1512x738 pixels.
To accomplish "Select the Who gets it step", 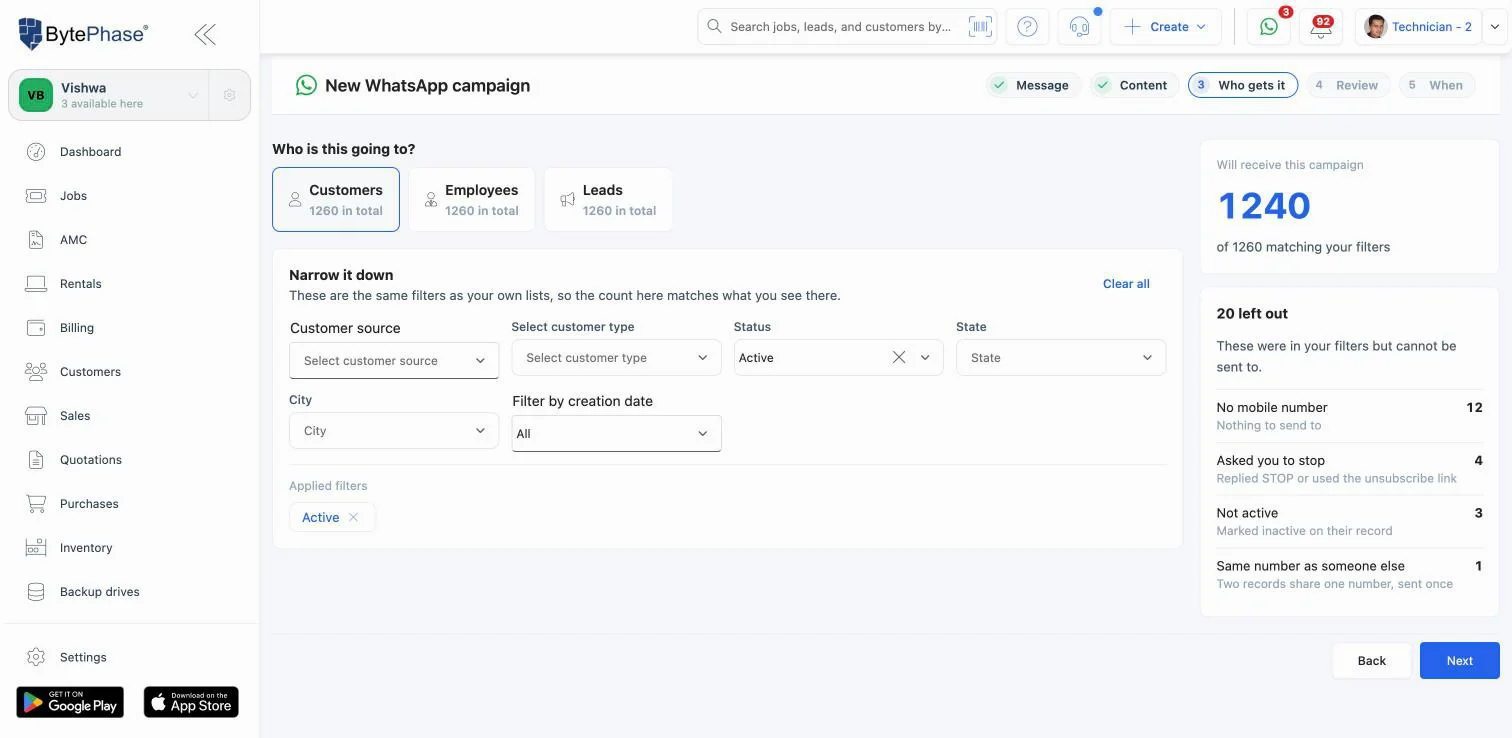I will (x=1243, y=85).
